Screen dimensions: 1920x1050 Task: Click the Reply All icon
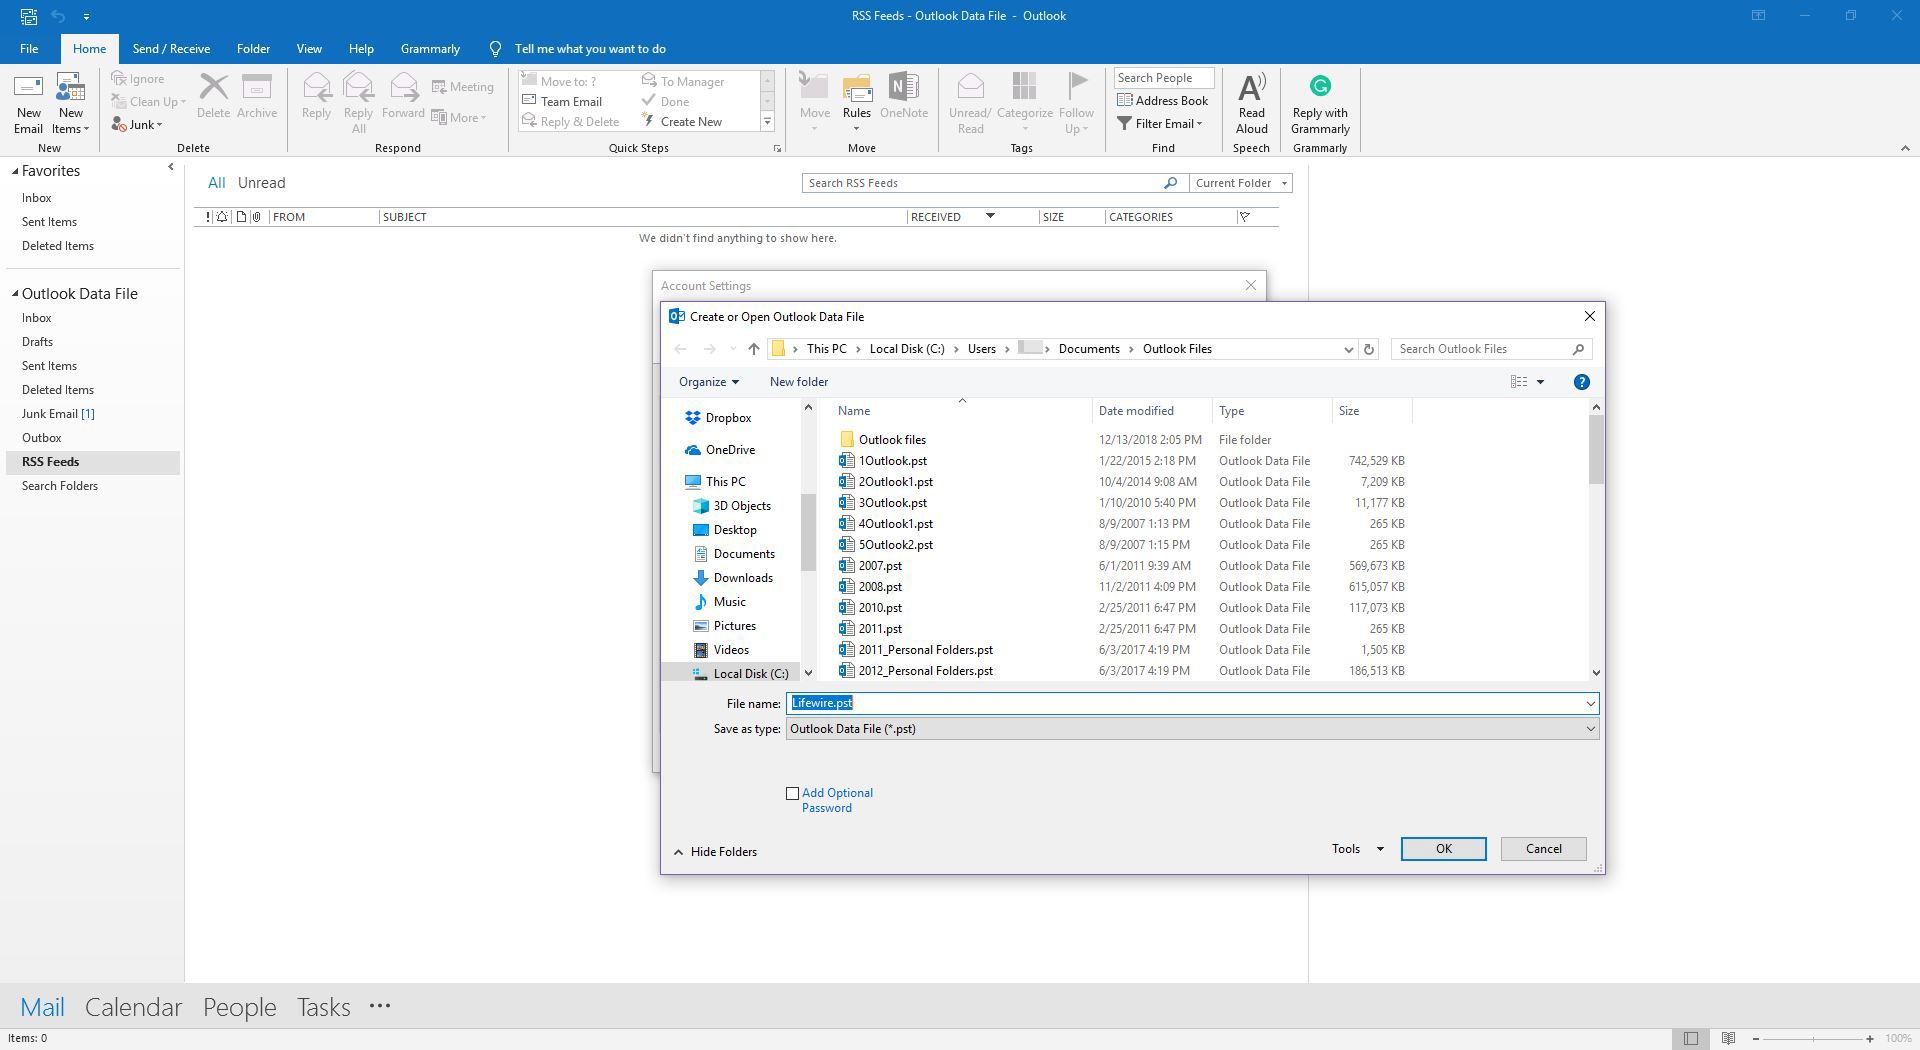point(358,88)
